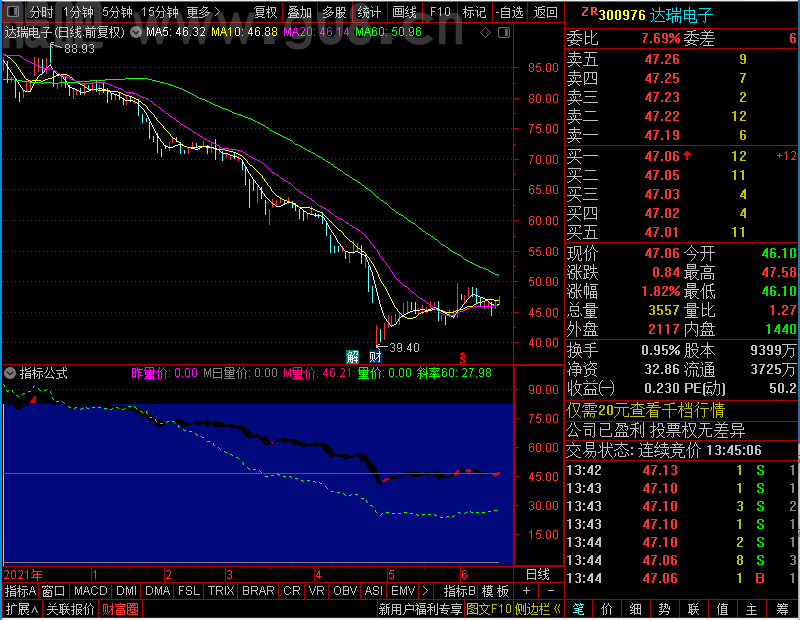800x620 pixels.
Task: Click 标记 to mark the stock
Action: coord(474,12)
